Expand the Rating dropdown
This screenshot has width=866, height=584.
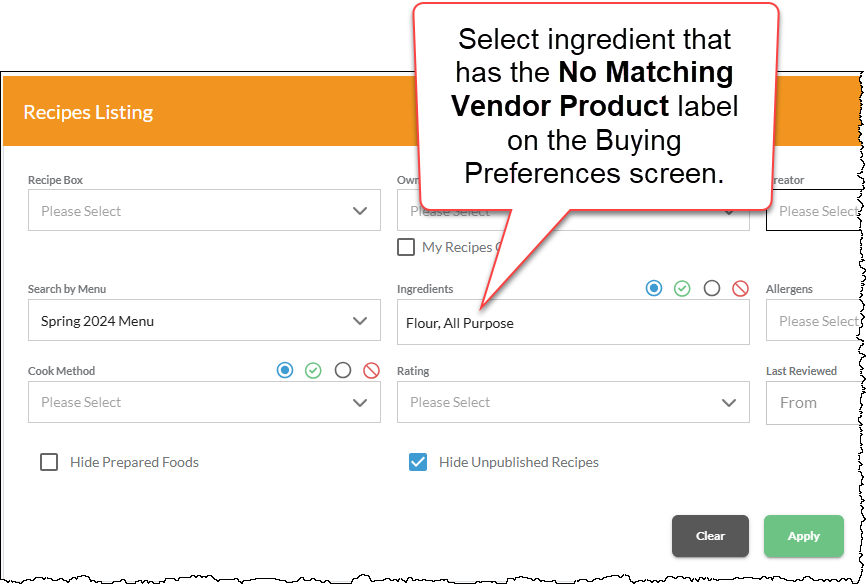(573, 402)
